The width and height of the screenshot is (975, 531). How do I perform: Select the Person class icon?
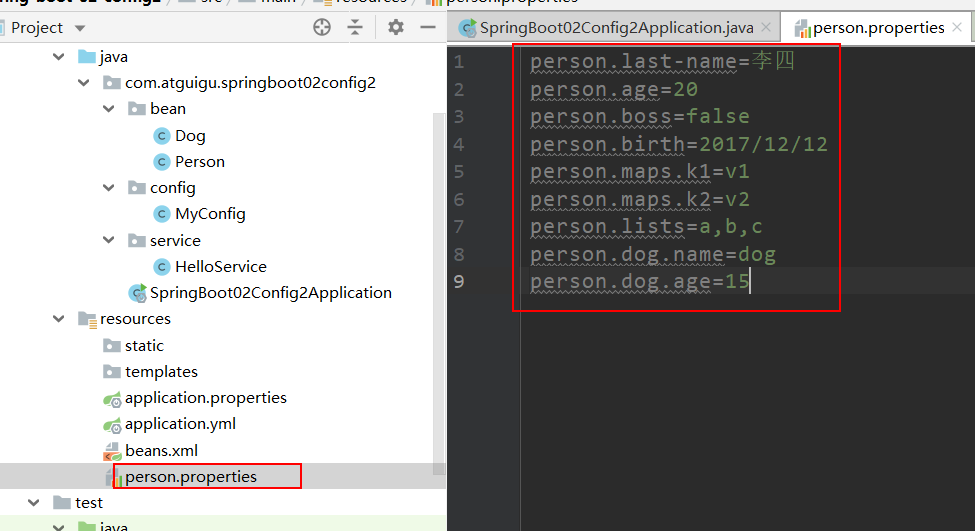pyautogui.click(x=162, y=162)
